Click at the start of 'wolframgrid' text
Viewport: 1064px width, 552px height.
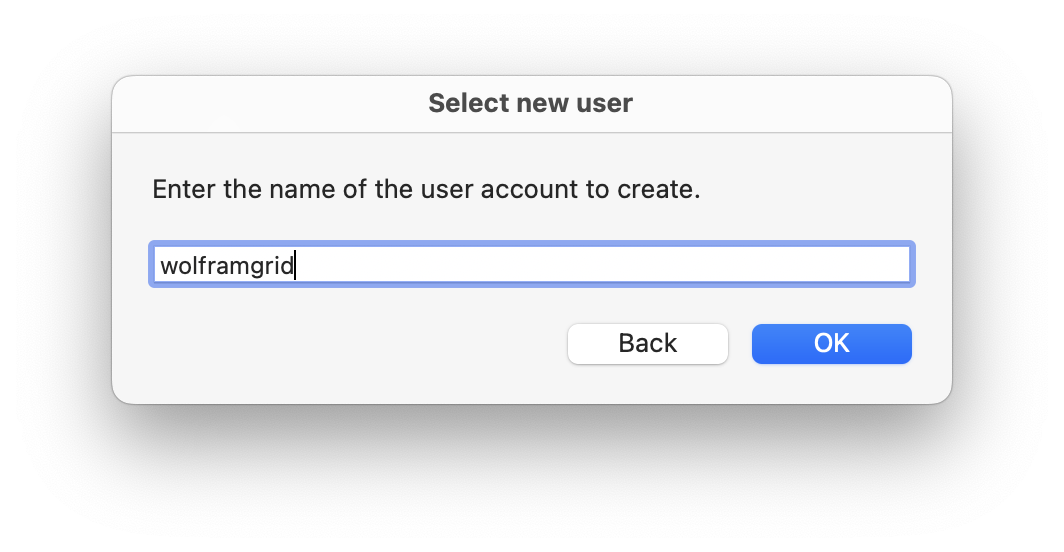[x=161, y=266]
